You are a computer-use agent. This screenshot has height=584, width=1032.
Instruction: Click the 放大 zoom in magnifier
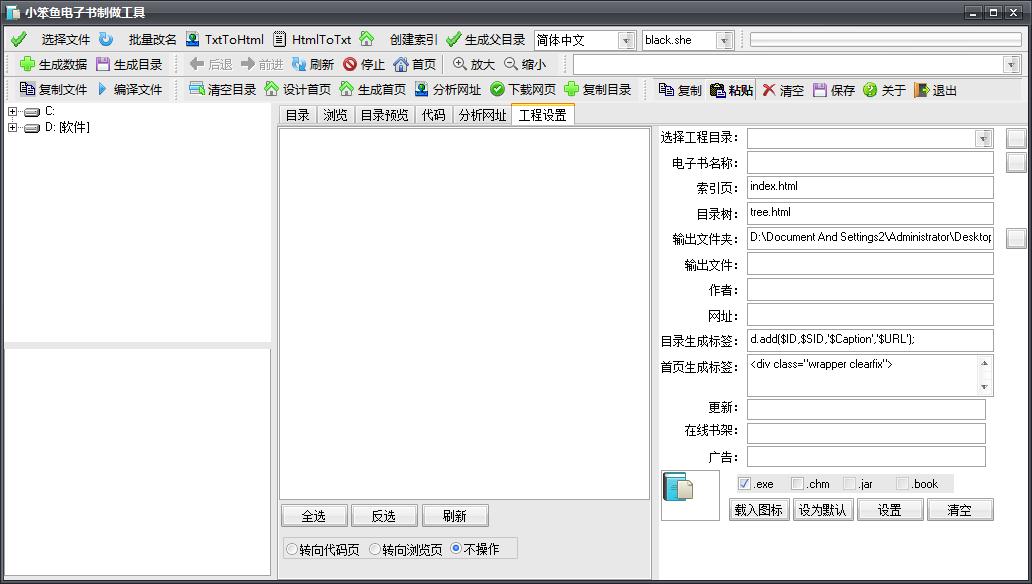click(x=460, y=64)
